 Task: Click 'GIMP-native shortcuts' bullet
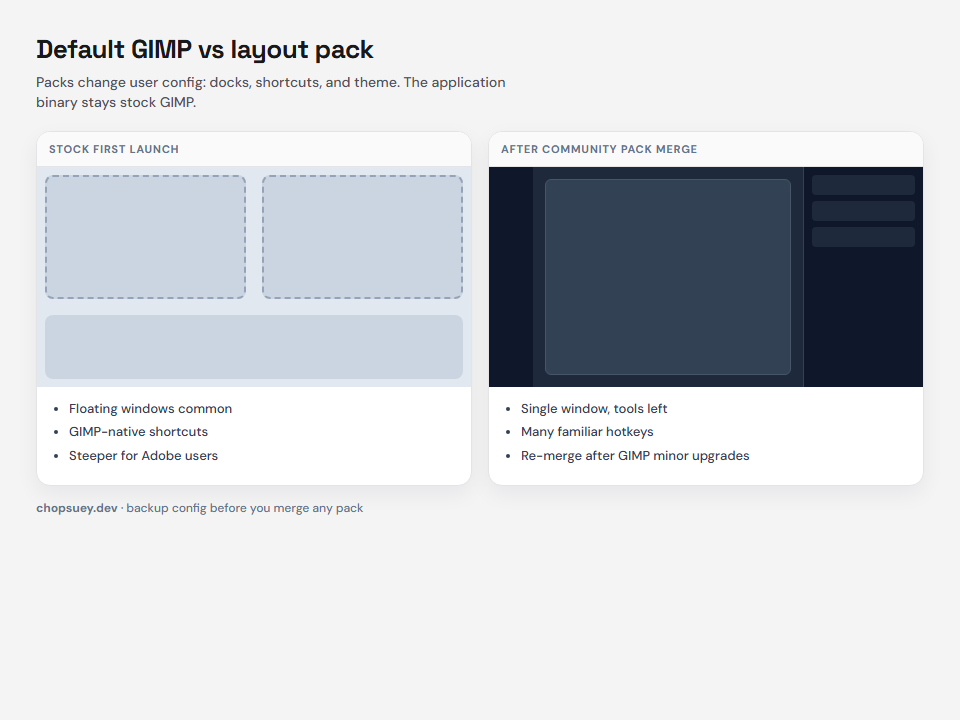(138, 432)
